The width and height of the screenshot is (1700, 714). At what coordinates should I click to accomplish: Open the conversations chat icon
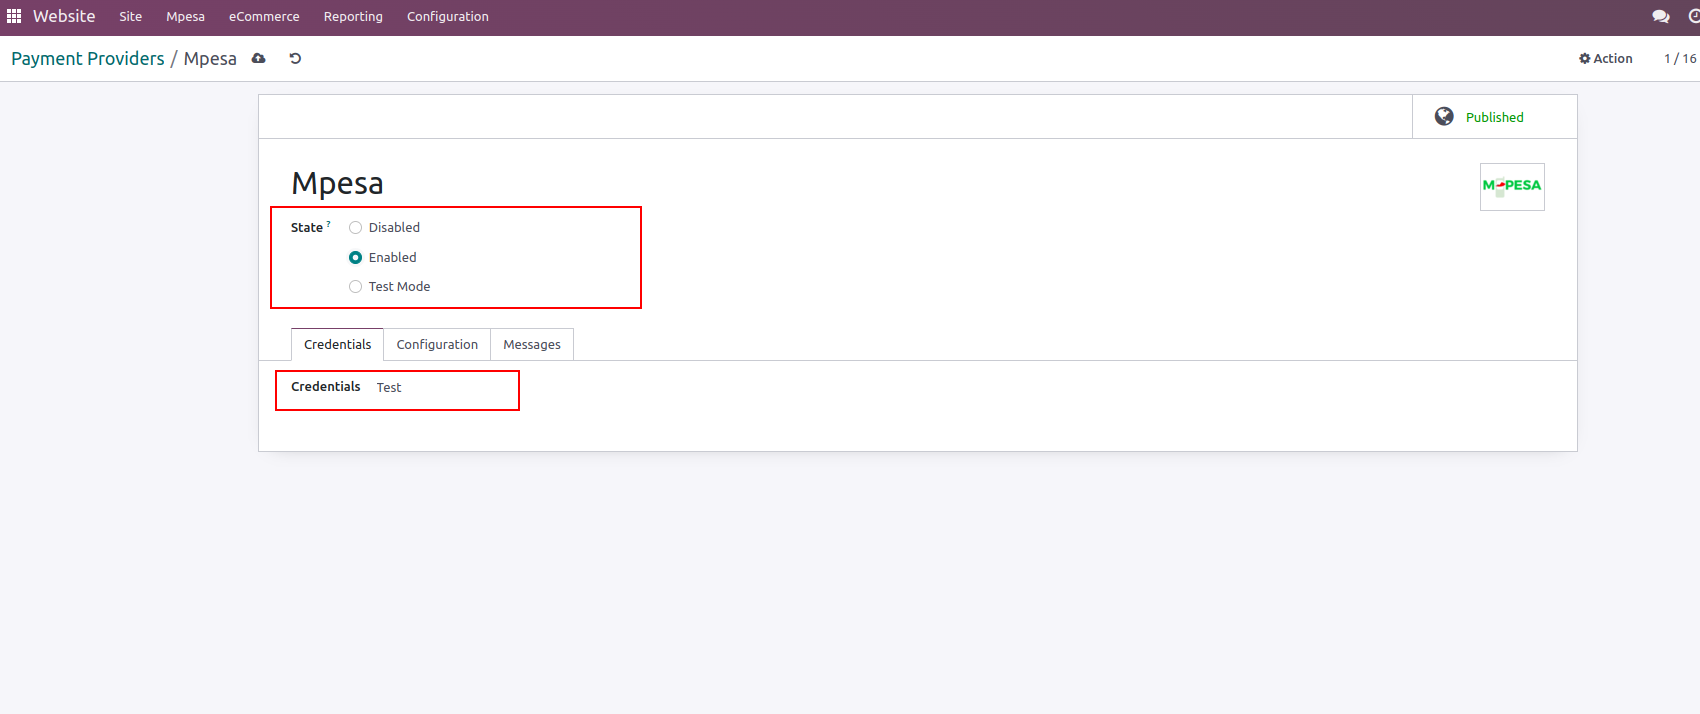coord(1660,16)
